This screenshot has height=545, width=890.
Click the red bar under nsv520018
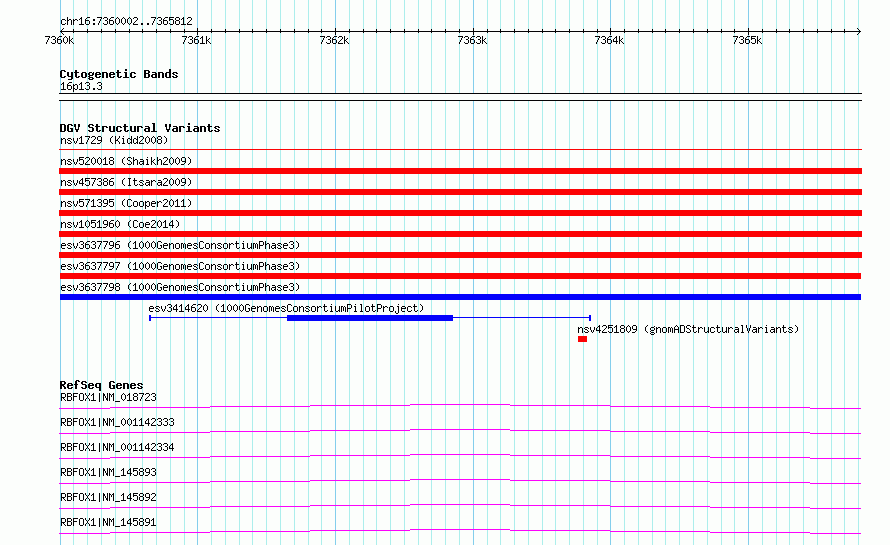click(460, 171)
